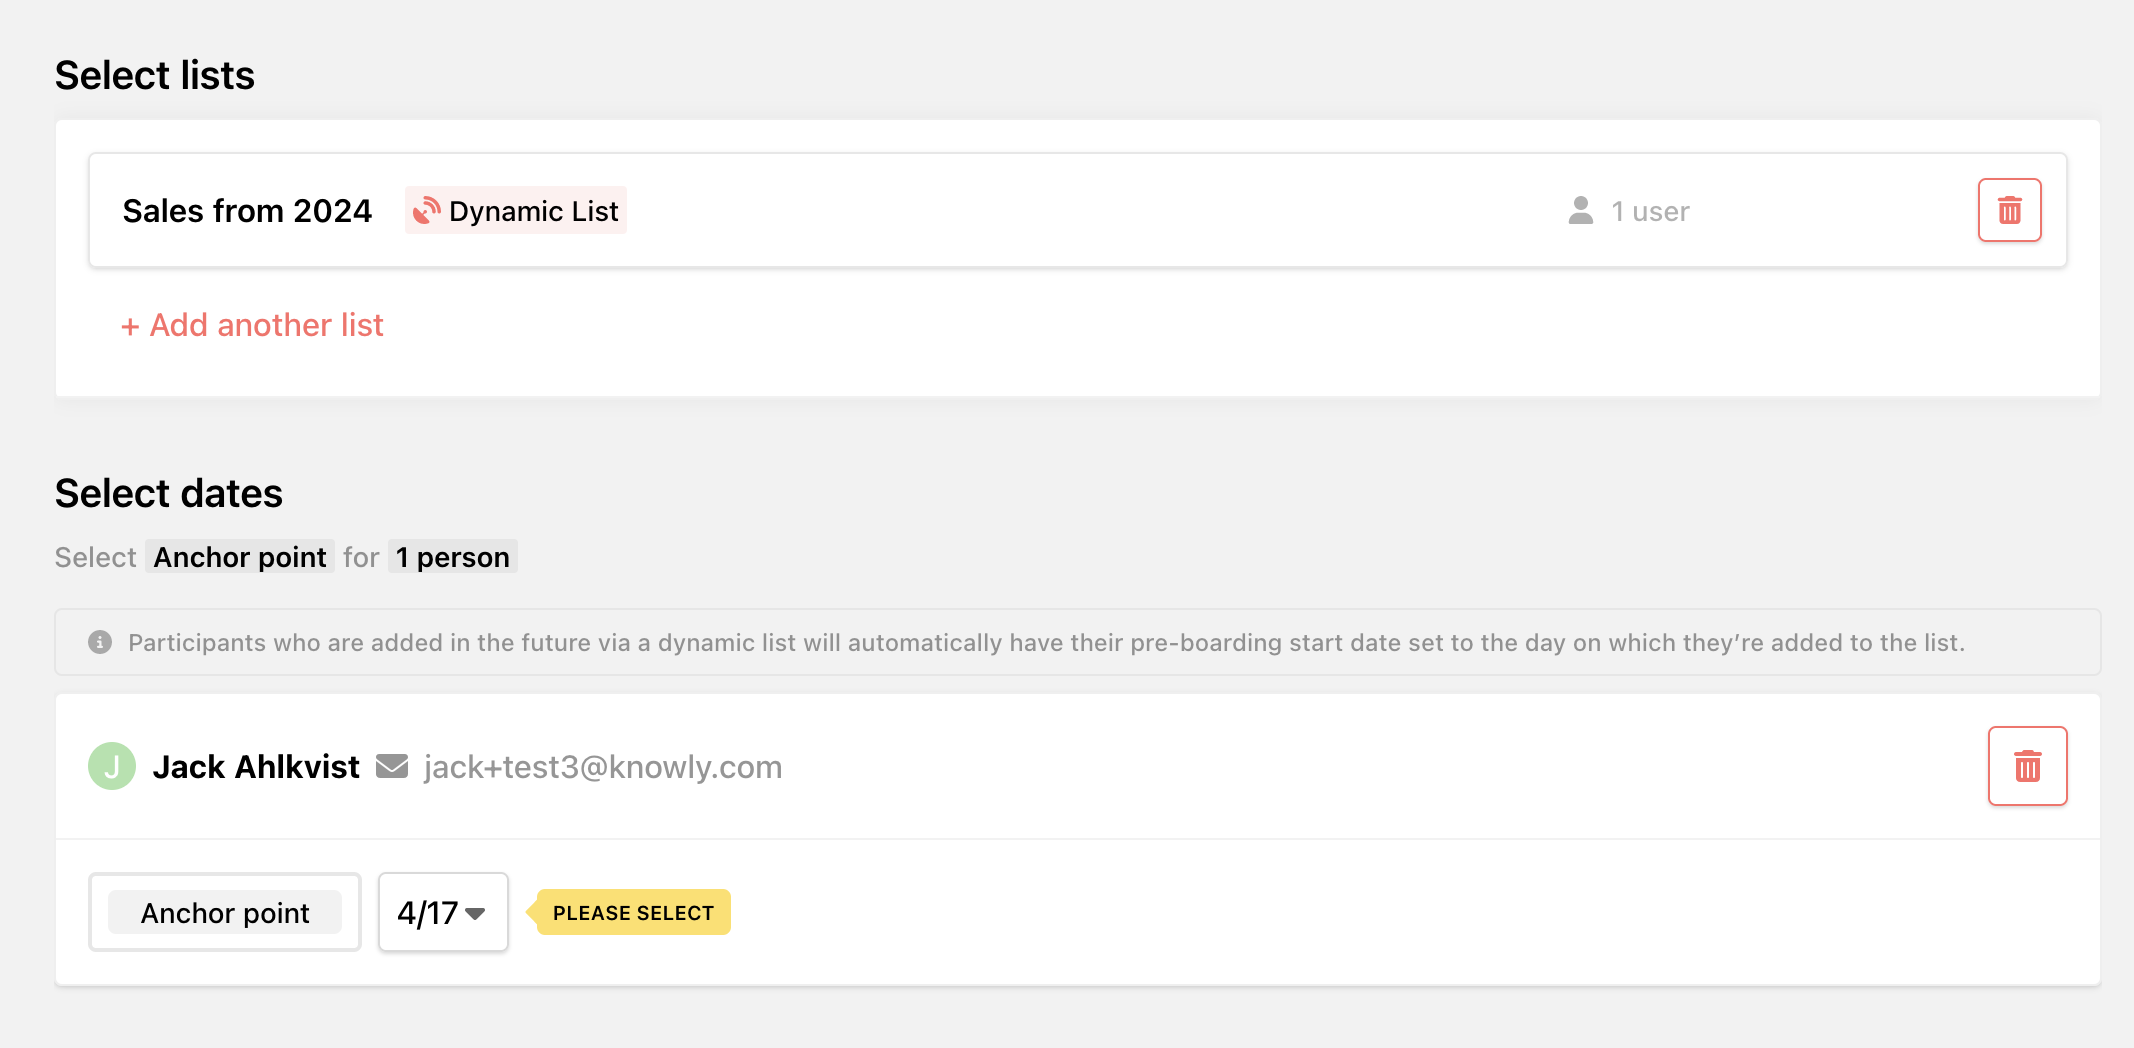Click the jack+test3@knowly.com email address
The width and height of the screenshot is (2134, 1048).
coord(603,767)
